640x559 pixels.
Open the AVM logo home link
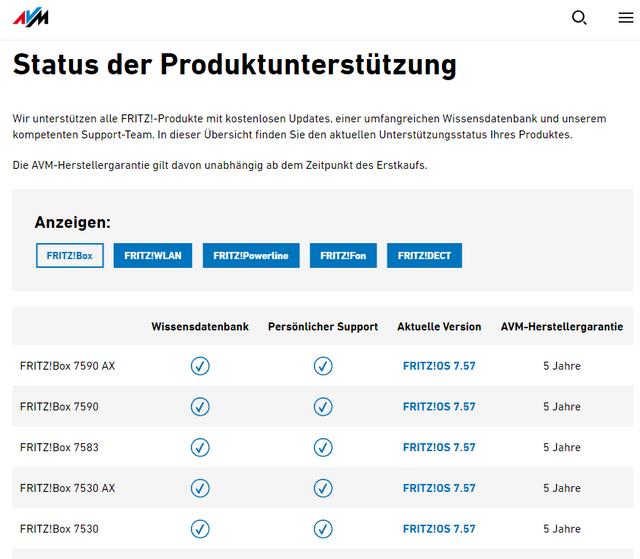point(31,18)
